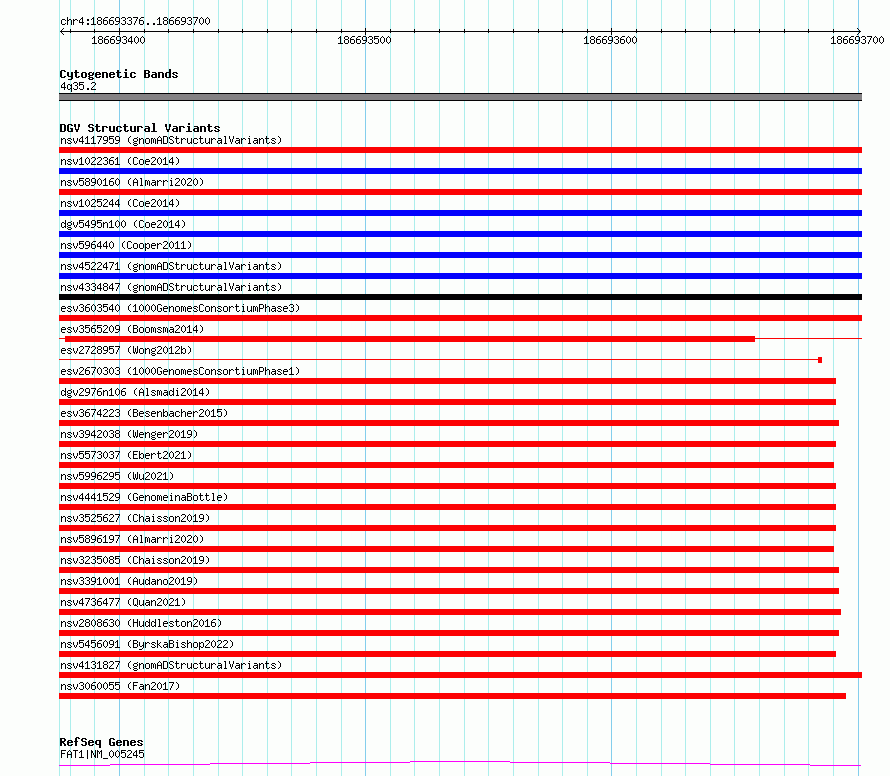Click the blue bar under nsv1022361
The image size is (890, 776).
pyautogui.click(x=460, y=171)
